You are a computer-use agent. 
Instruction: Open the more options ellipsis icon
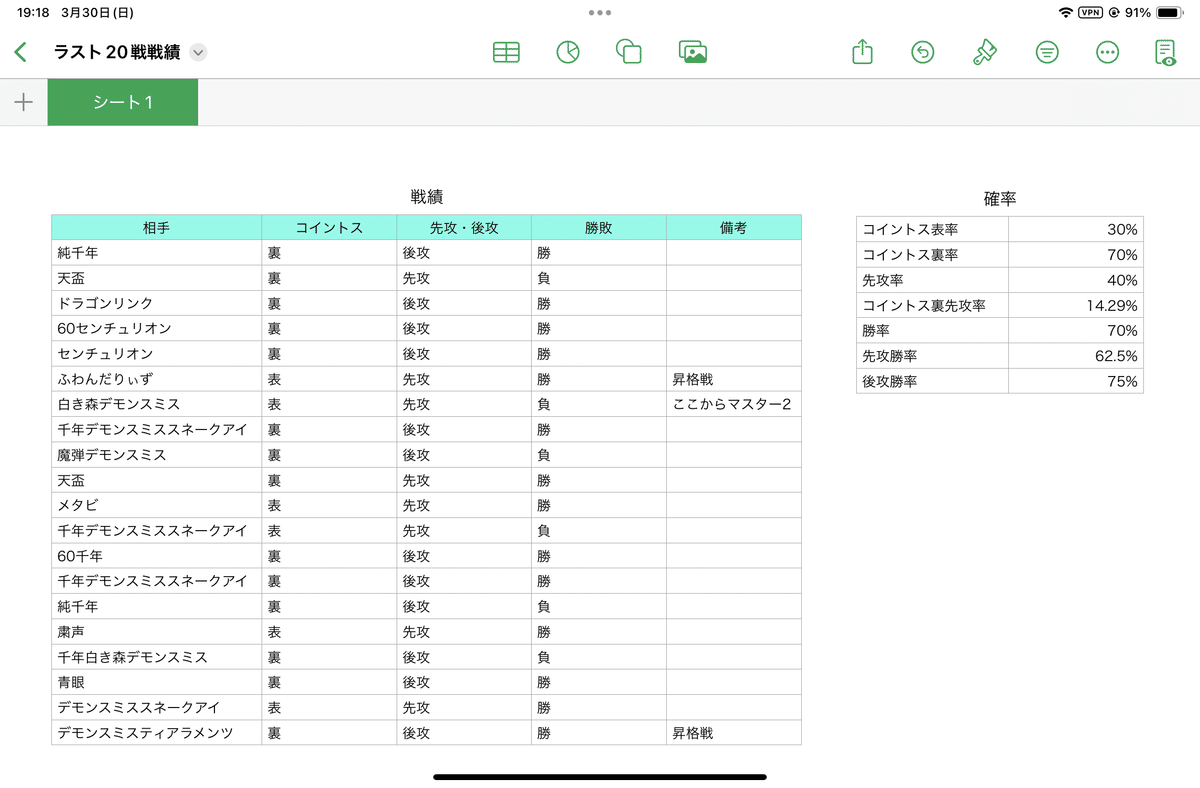[1107, 53]
